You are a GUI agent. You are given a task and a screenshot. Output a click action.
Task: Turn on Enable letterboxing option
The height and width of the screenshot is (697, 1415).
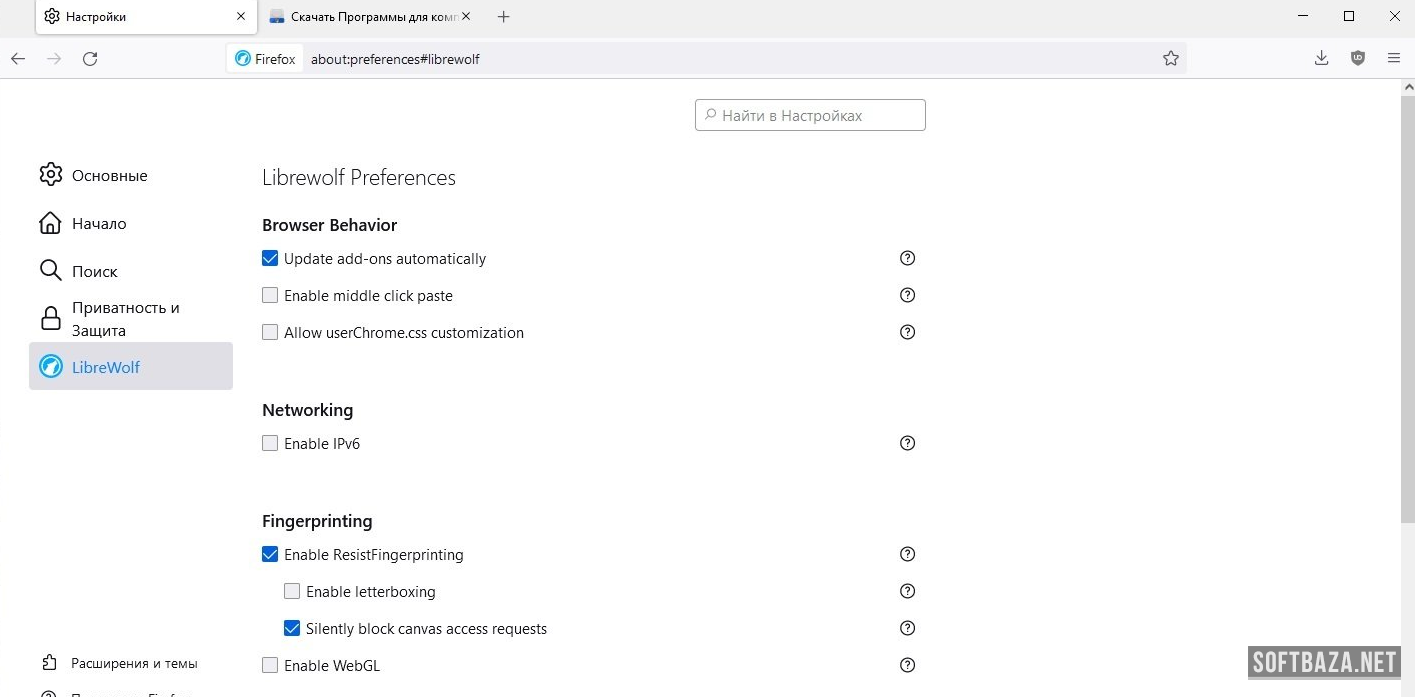click(292, 592)
